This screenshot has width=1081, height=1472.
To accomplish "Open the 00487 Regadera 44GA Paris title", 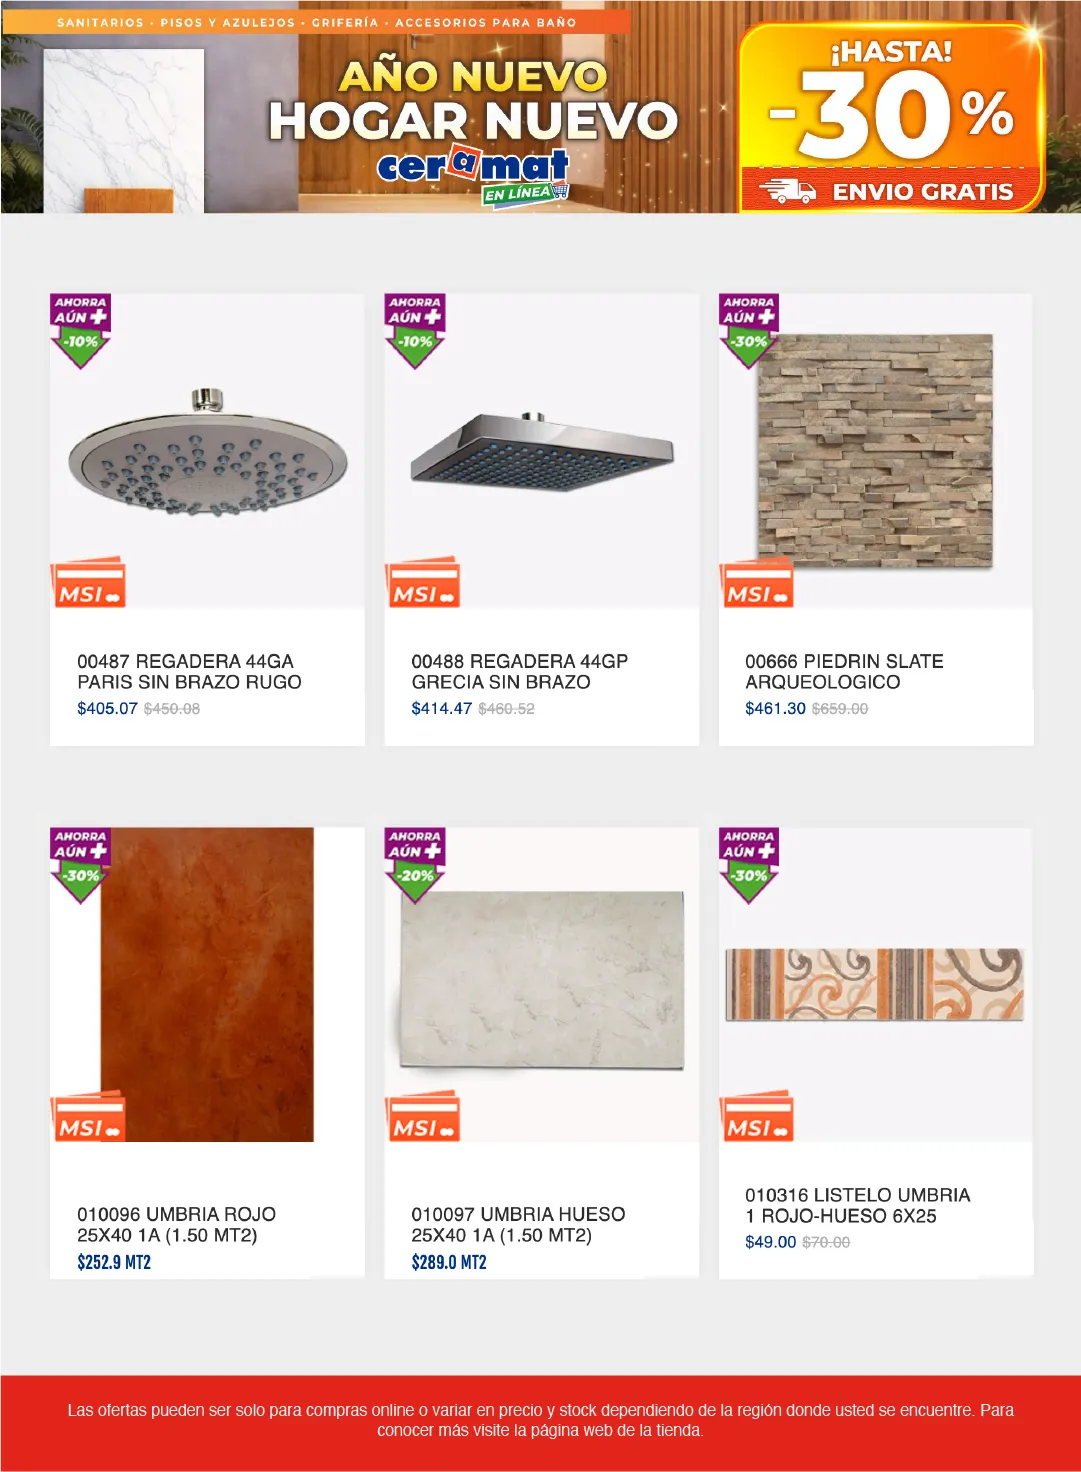I will point(189,672).
